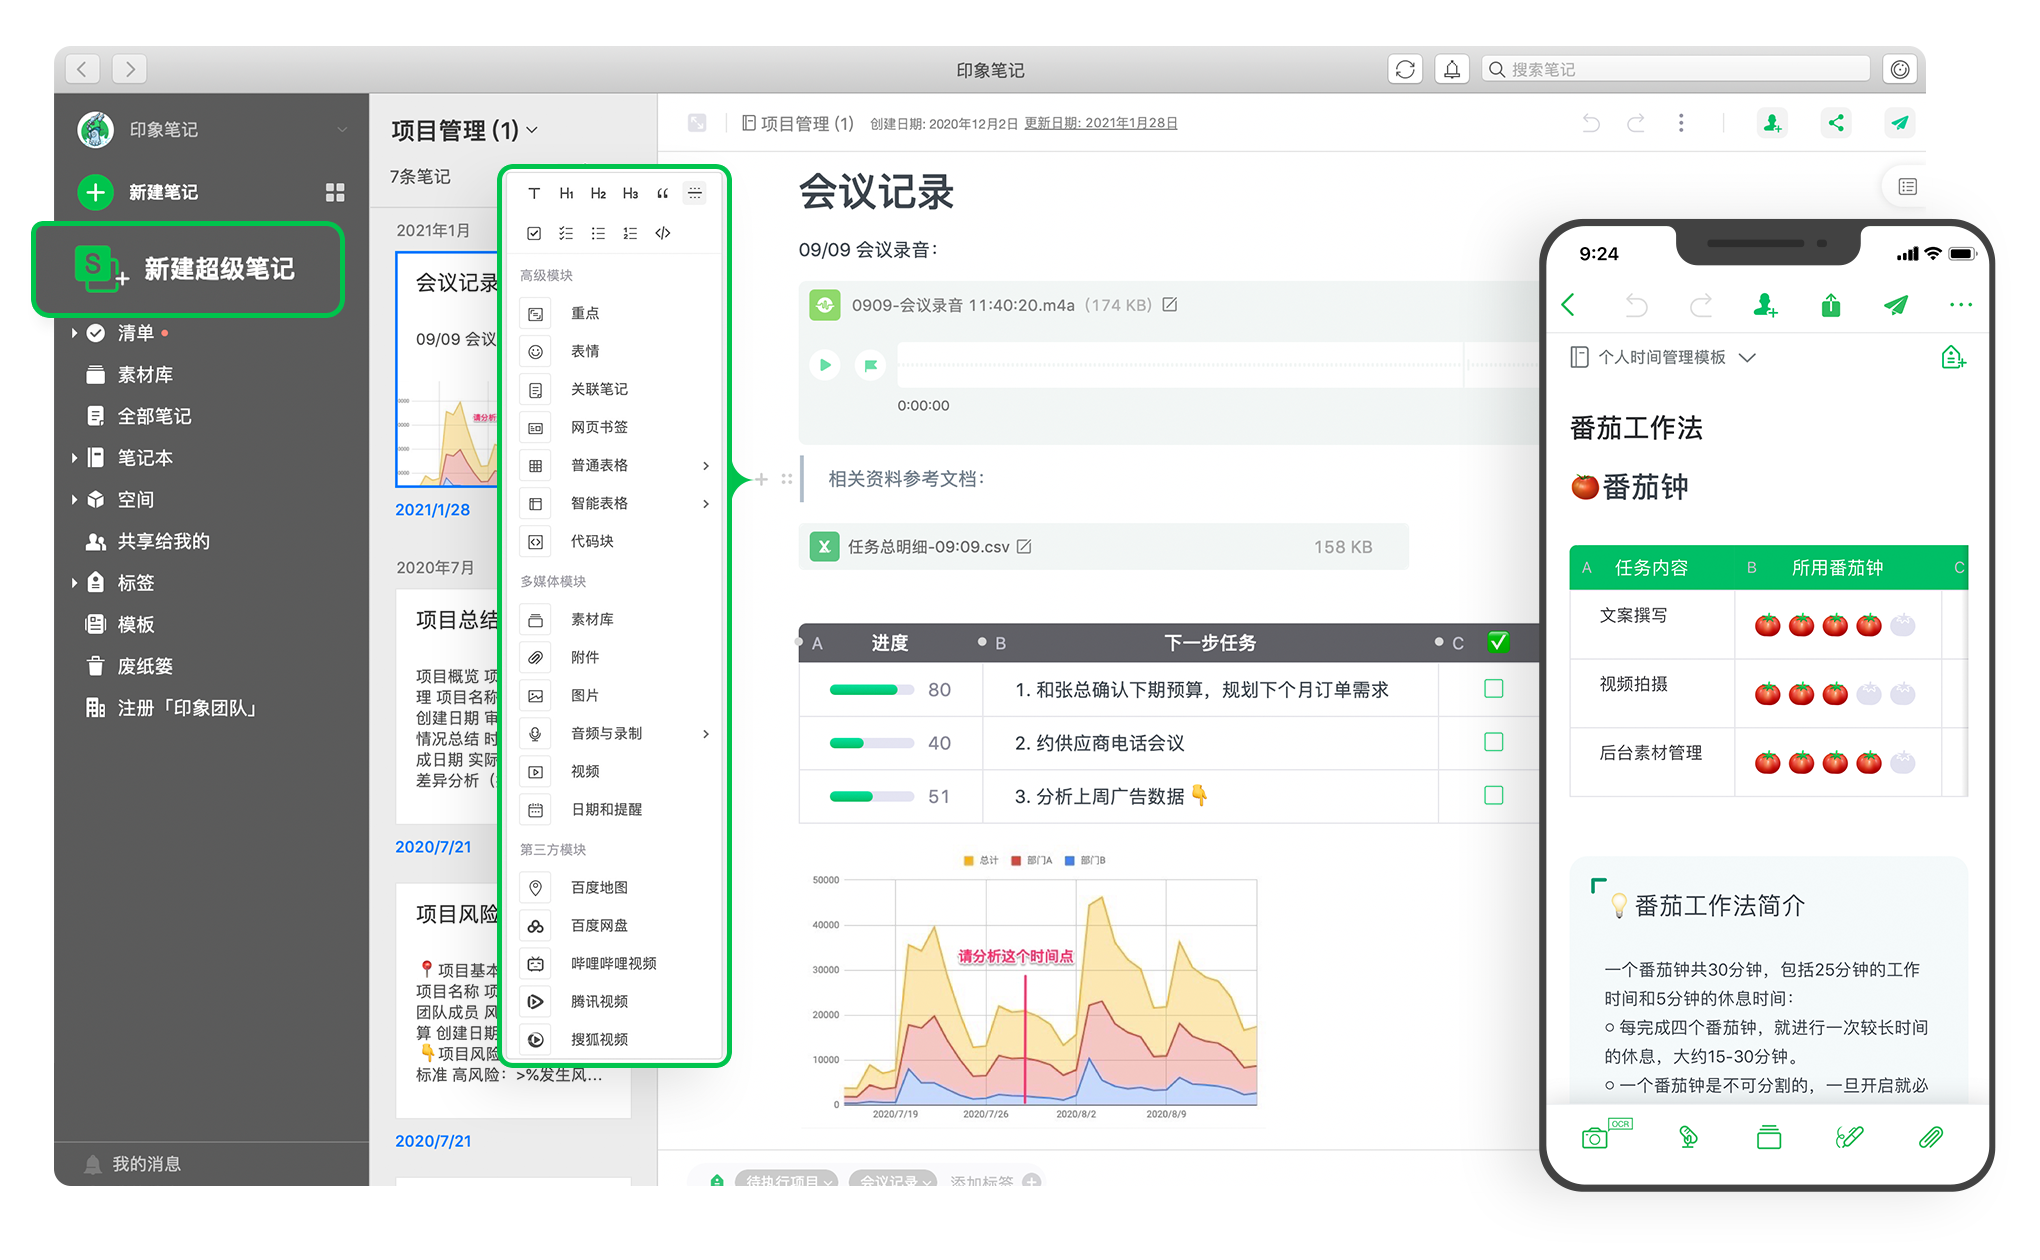
Task: Expand 音频与录制 submenu arrow
Action: (706, 734)
